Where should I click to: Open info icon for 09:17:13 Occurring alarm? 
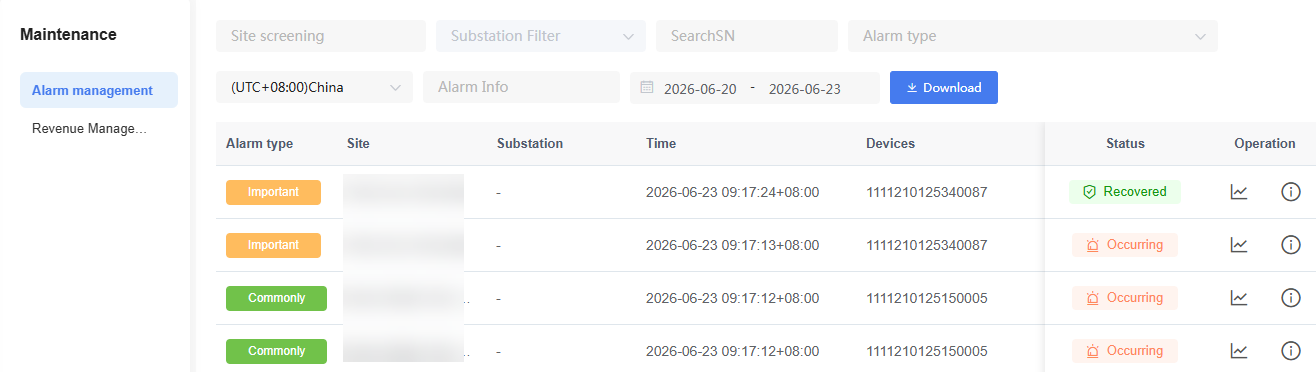(x=1291, y=245)
